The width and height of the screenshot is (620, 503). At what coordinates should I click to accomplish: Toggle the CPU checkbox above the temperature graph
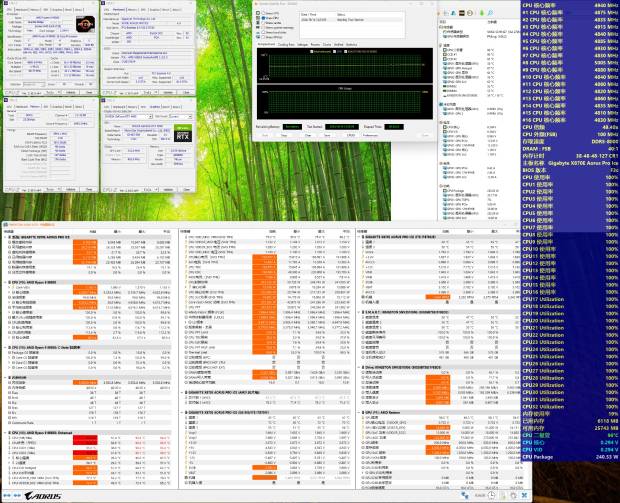[x=335, y=51]
